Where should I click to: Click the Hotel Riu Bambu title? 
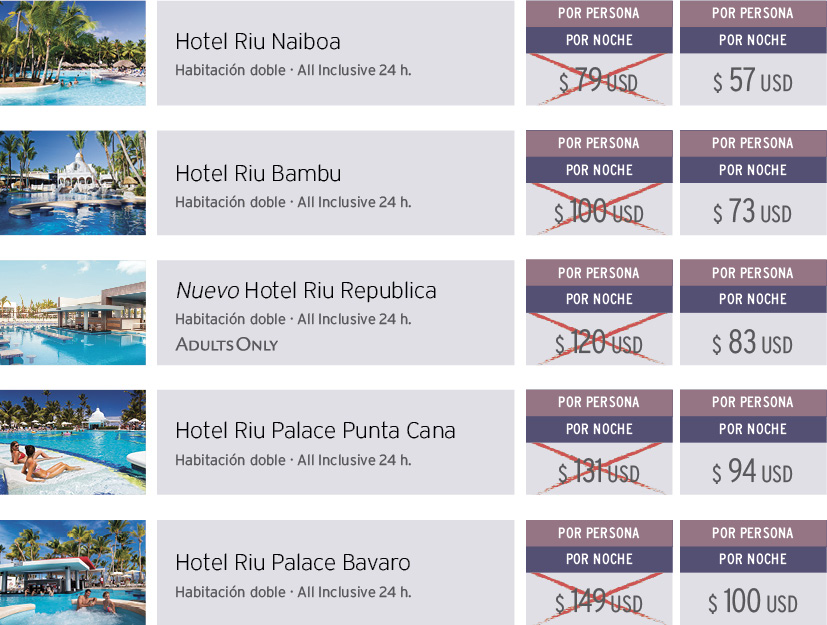coord(258,174)
